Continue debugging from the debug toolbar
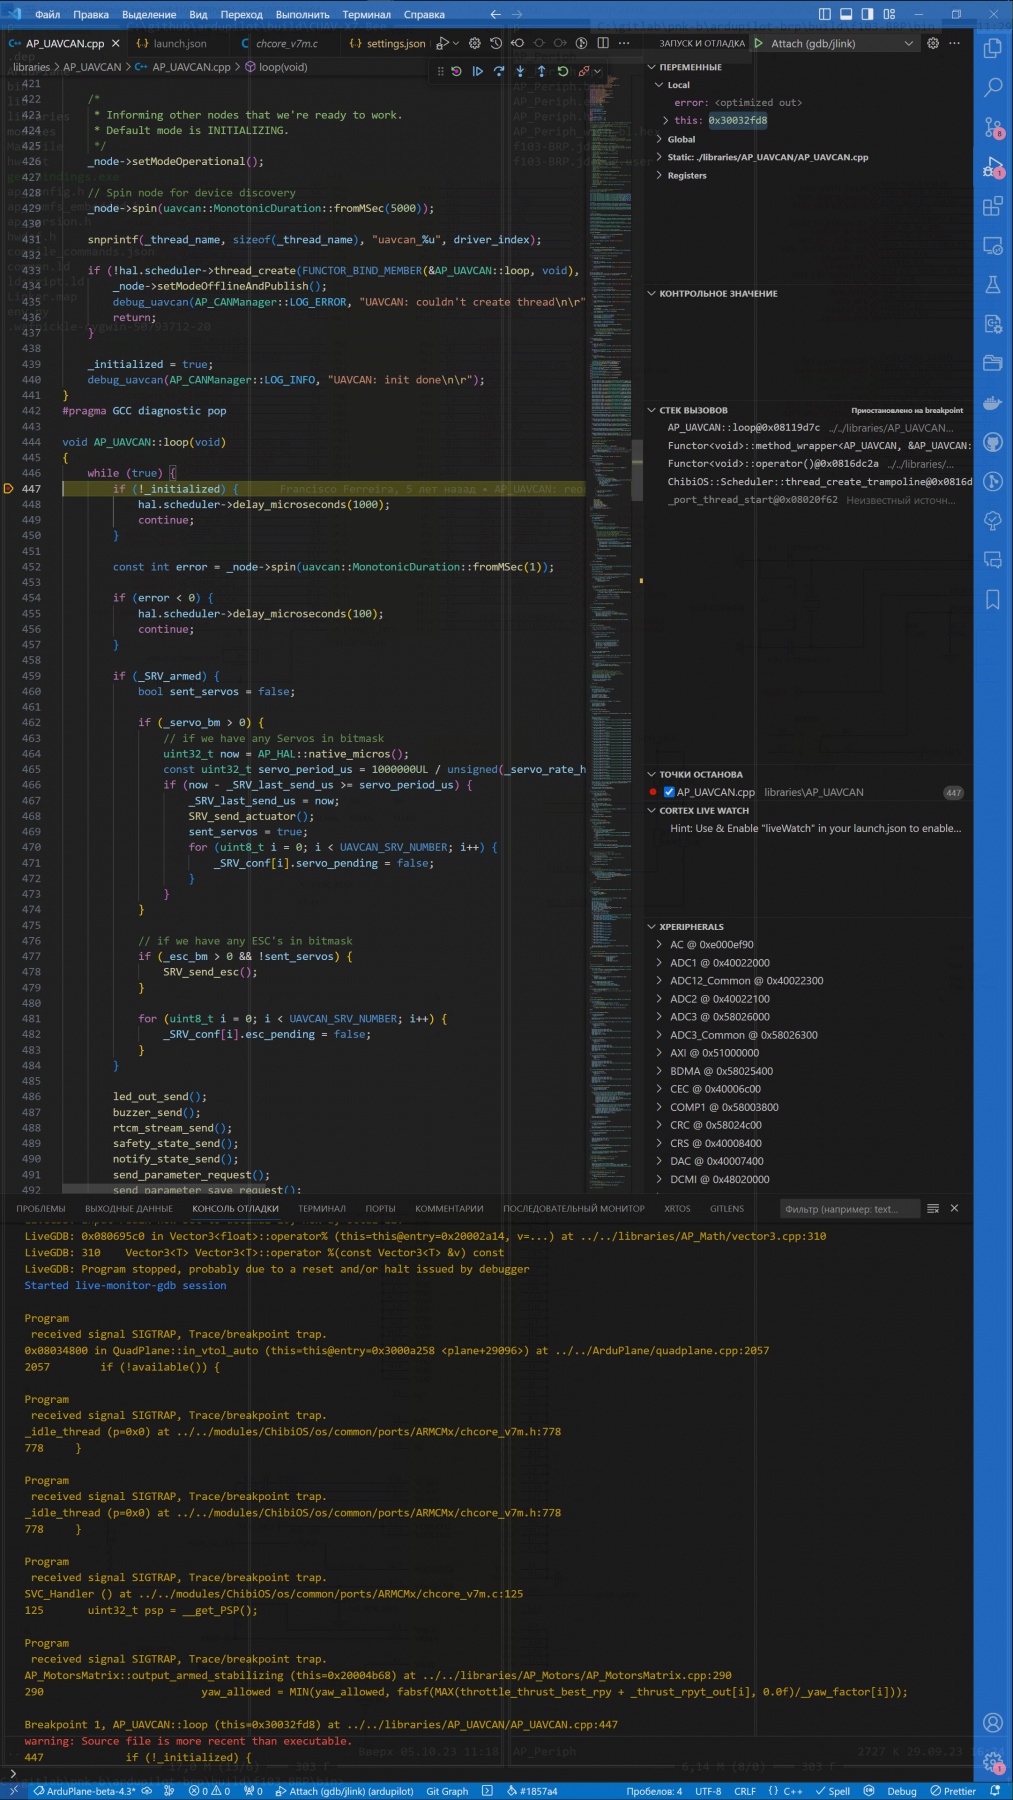Image resolution: width=1013 pixels, height=1800 pixels. 477,71
